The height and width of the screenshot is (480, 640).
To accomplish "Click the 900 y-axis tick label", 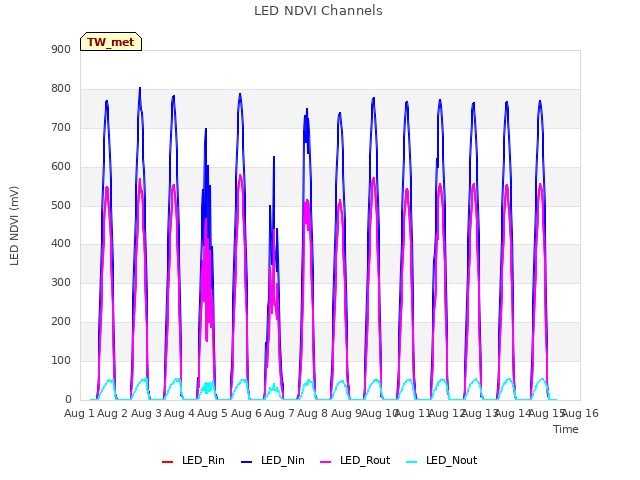I will (x=61, y=50).
